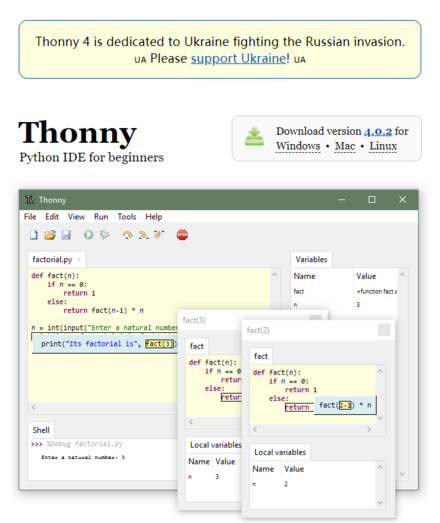Open the Edit menu

pos(52,217)
